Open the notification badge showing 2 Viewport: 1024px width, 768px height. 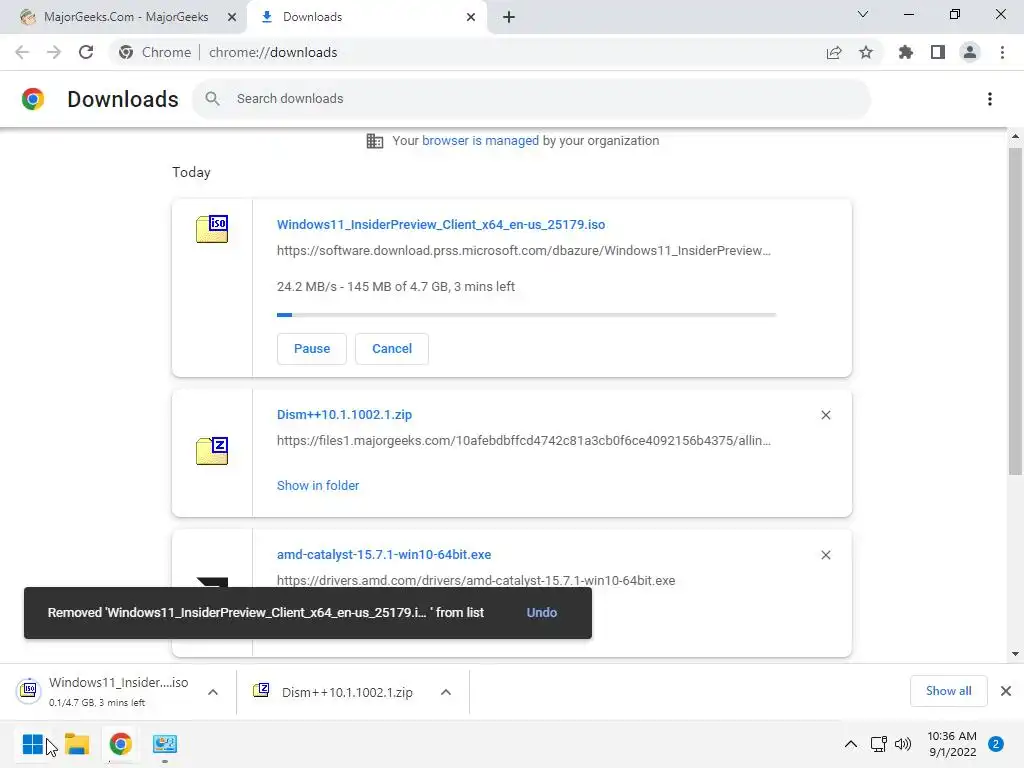point(995,744)
